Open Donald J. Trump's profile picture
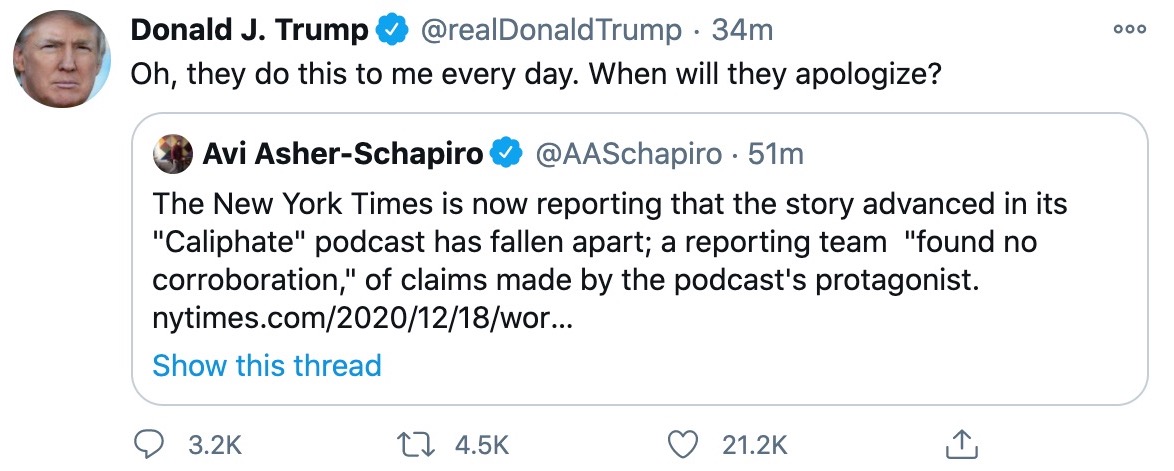Image resolution: width=1174 pixels, height=471 pixels. click(x=62, y=60)
